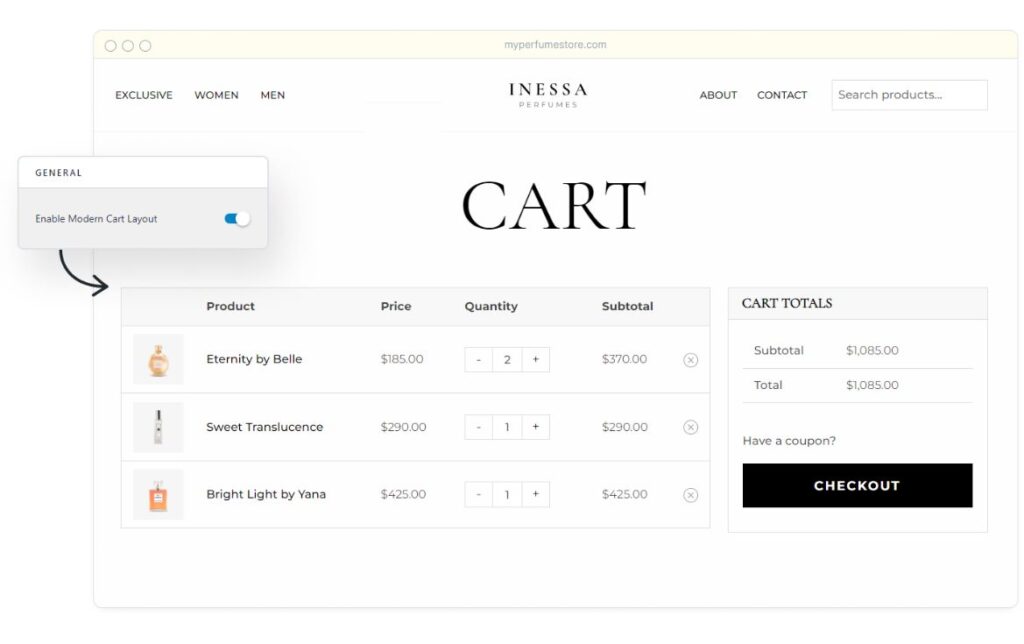This screenshot has height=644, width=1024.
Task: Browse the WOMEN category
Action: [216, 95]
